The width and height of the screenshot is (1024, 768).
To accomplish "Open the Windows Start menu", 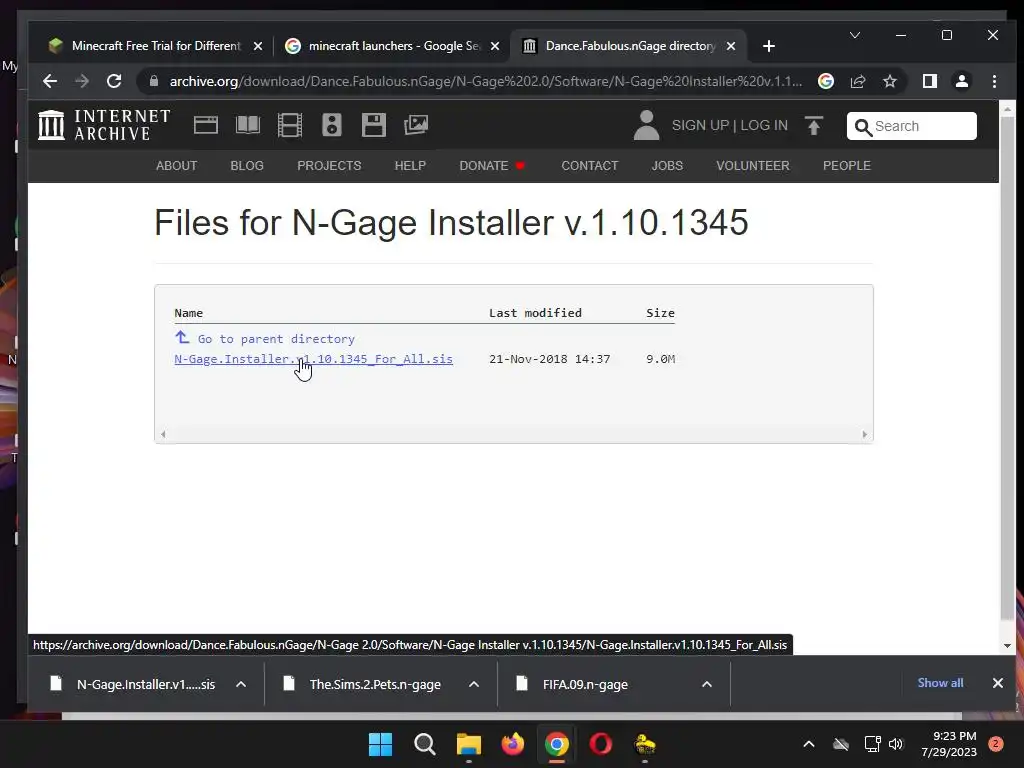I will [x=381, y=744].
